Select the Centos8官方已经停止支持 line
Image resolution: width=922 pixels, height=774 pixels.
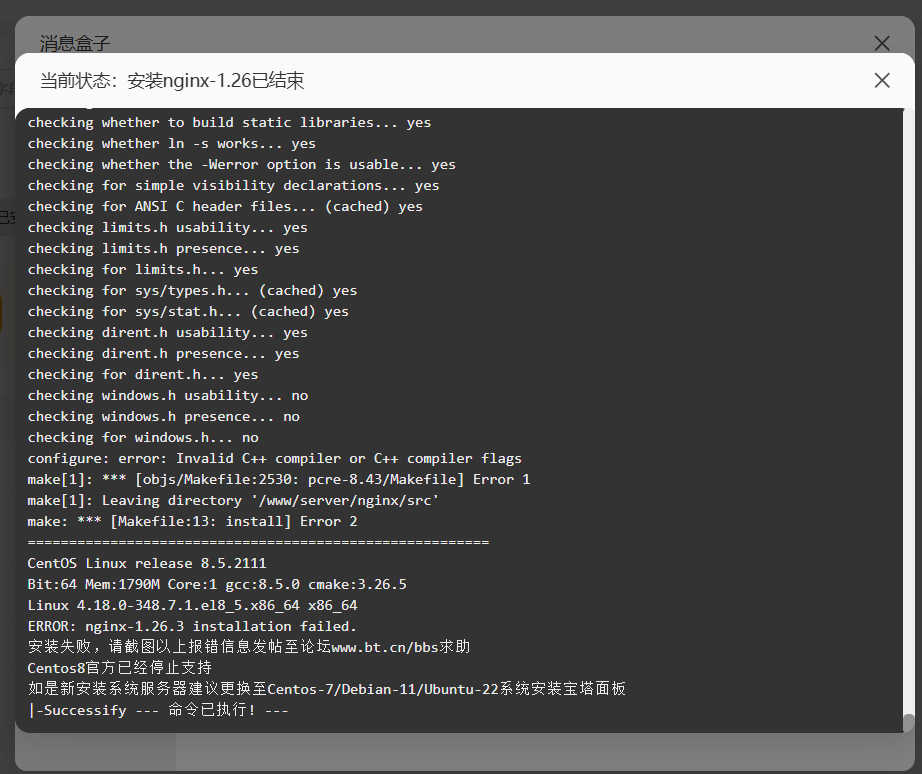click(x=119, y=668)
